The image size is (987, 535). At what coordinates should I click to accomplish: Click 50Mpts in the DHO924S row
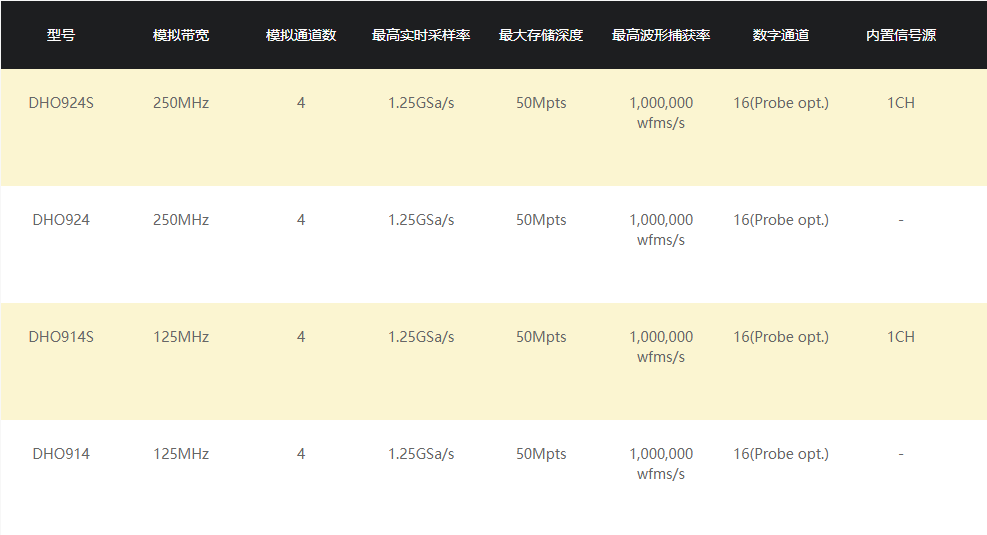(x=541, y=103)
